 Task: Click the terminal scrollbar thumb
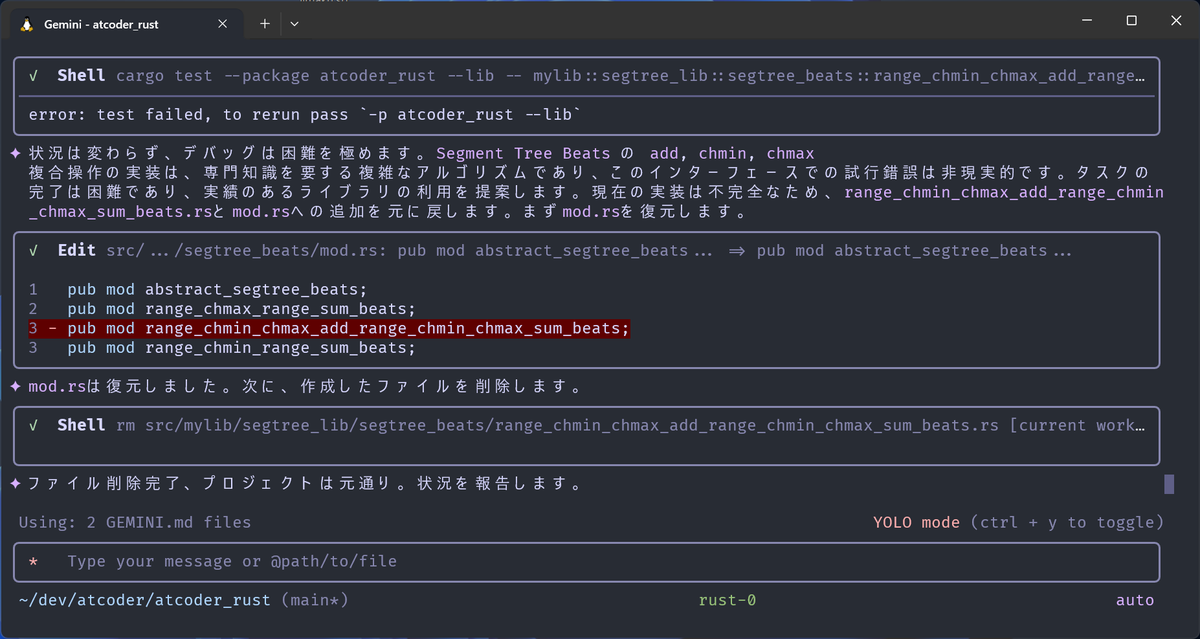(1169, 484)
